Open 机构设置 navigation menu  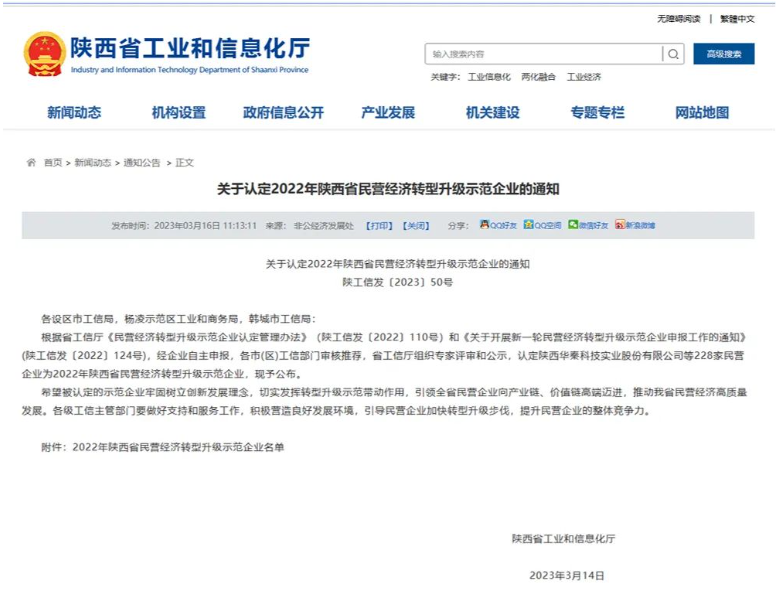[x=179, y=112]
